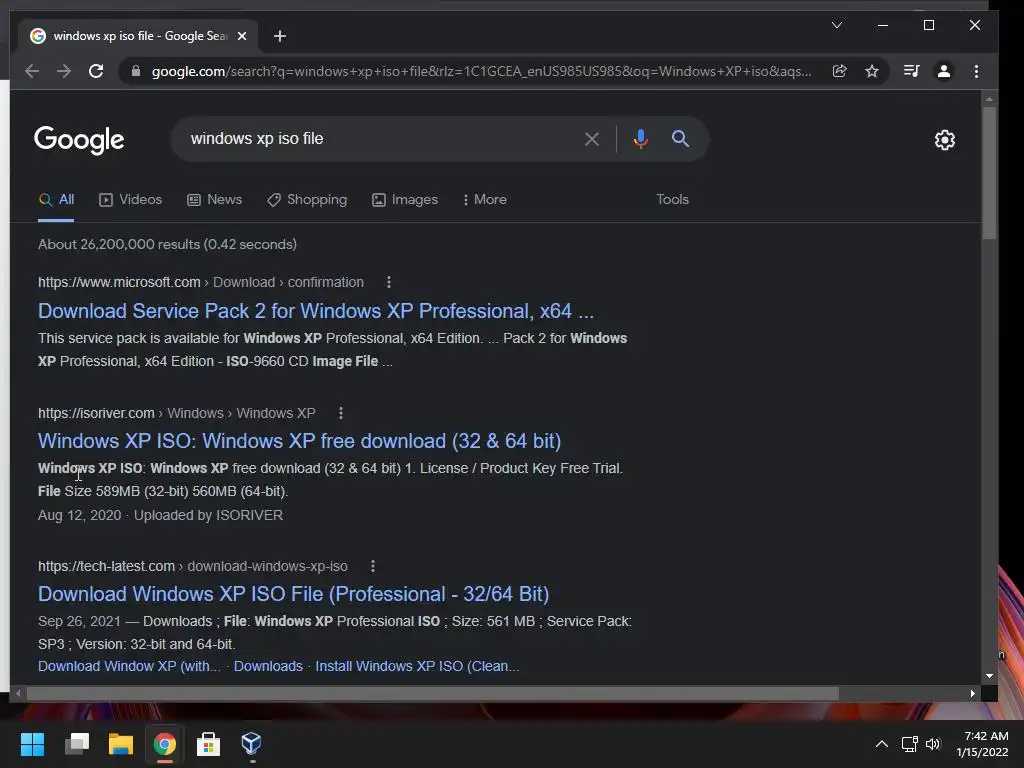
Task: Open Task View from the taskbar
Action: pyautogui.click(x=77, y=744)
